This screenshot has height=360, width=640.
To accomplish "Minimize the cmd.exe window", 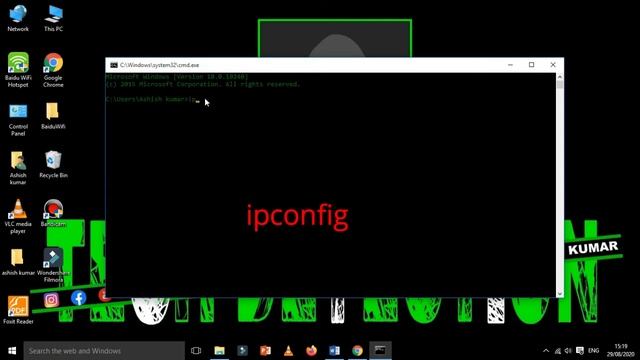I will click(x=510, y=65).
